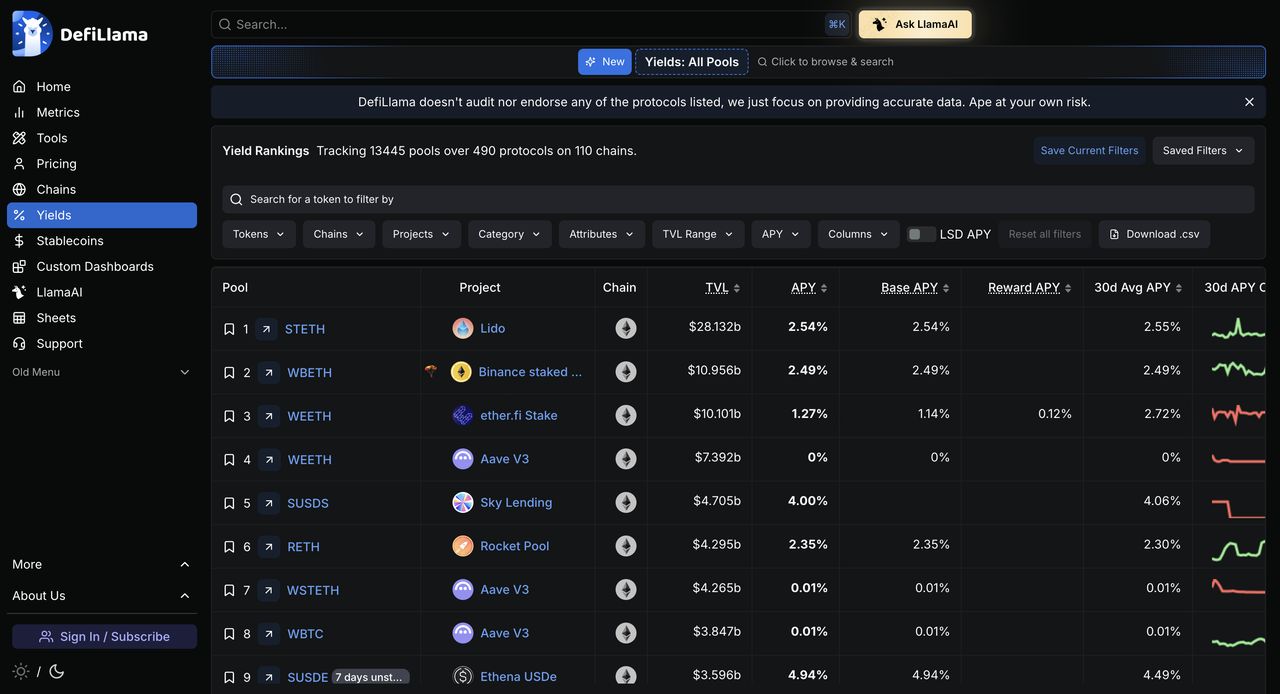Open external link arrow for WSTETH
This screenshot has height=694, width=1280.
click(269, 590)
